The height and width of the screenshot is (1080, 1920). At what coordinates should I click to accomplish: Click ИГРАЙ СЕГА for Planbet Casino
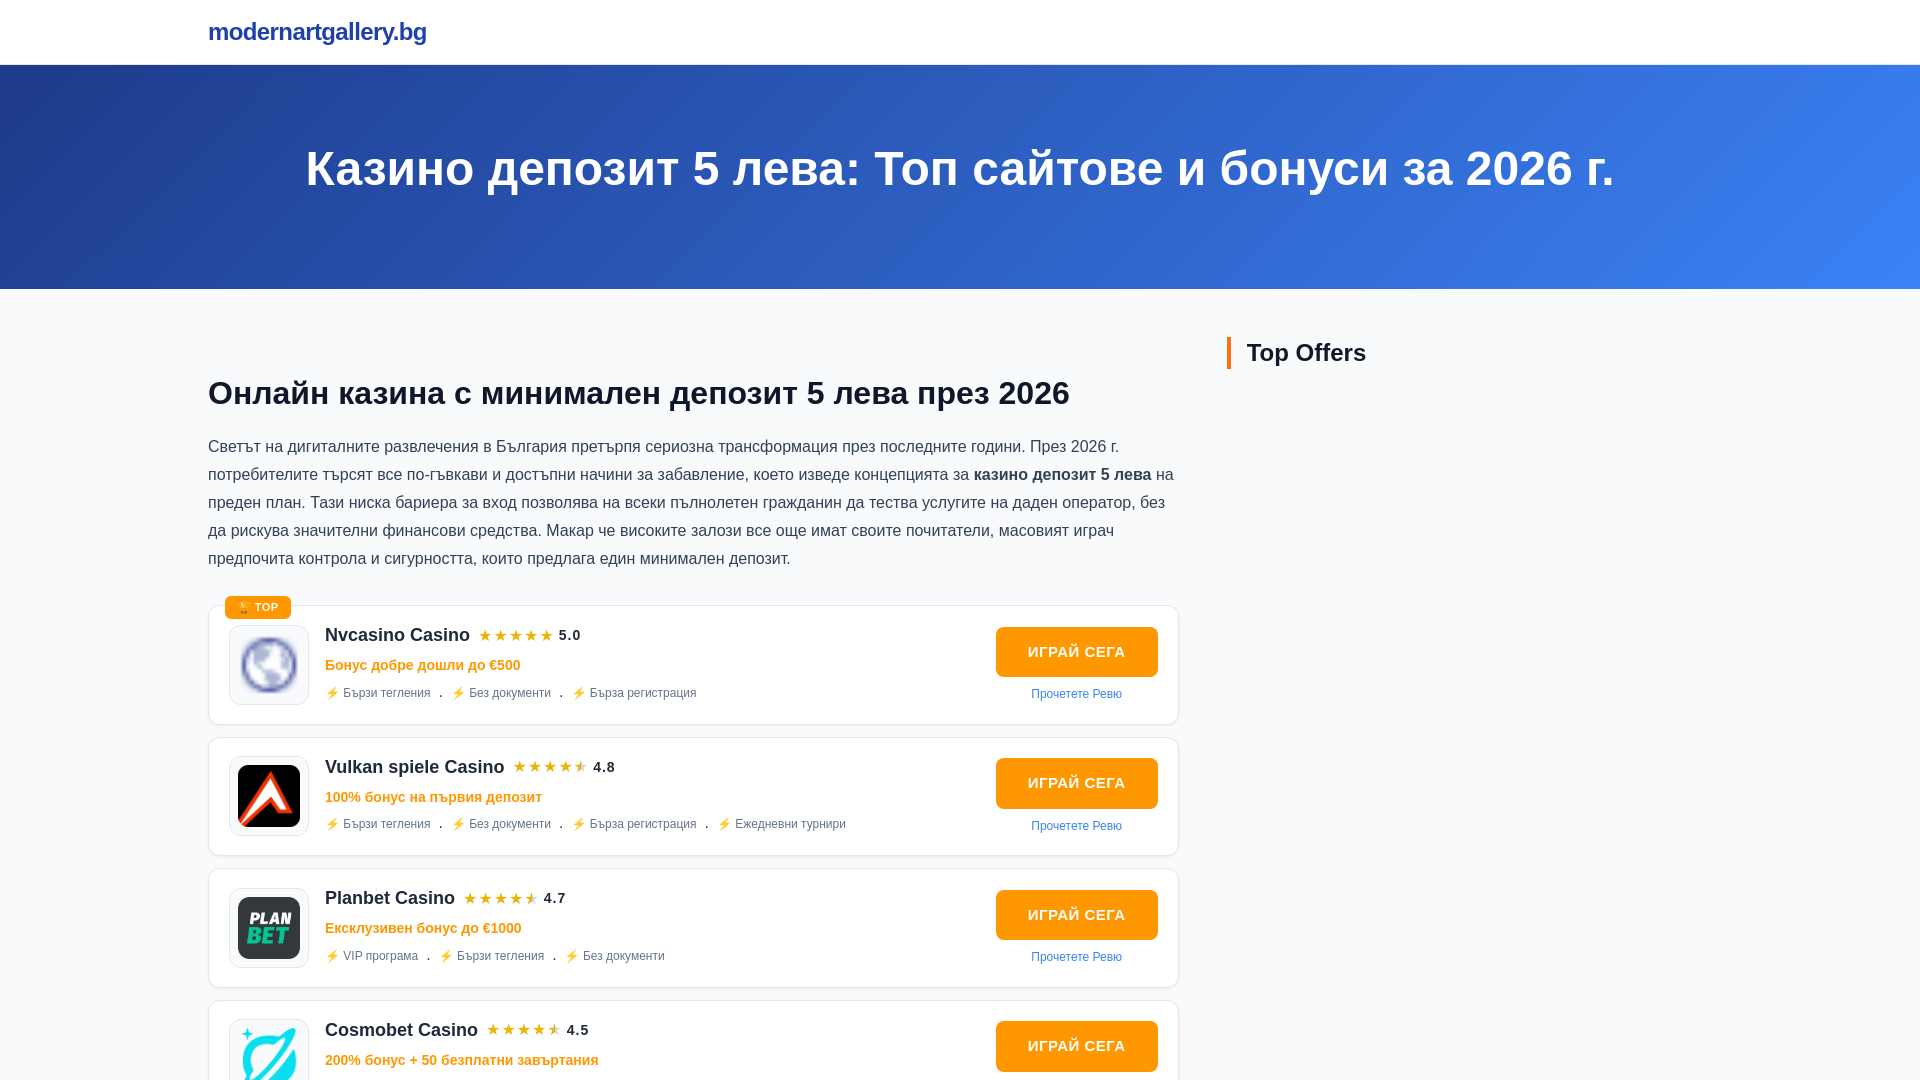[1077, 915]
